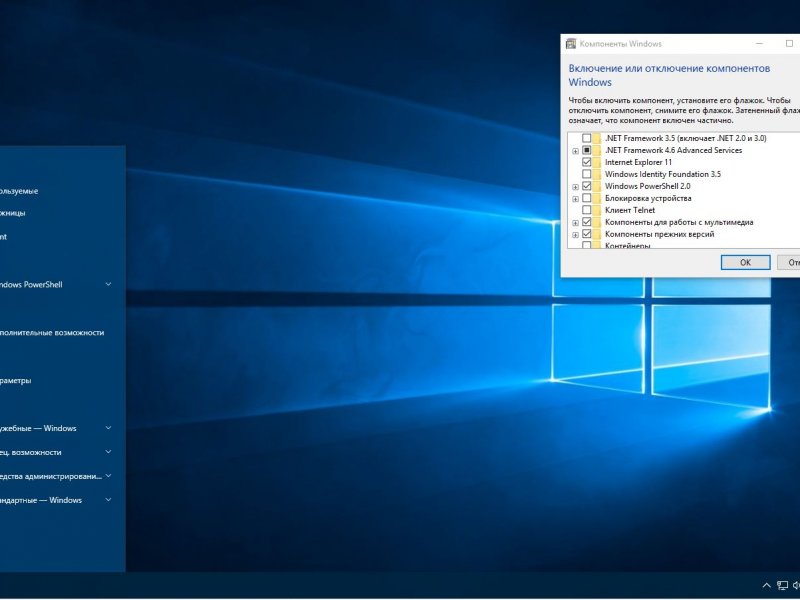Click folder icon beside Internet Explorer 11
The height and width of the screenshot is (600, 800).
tap(597, 162)
